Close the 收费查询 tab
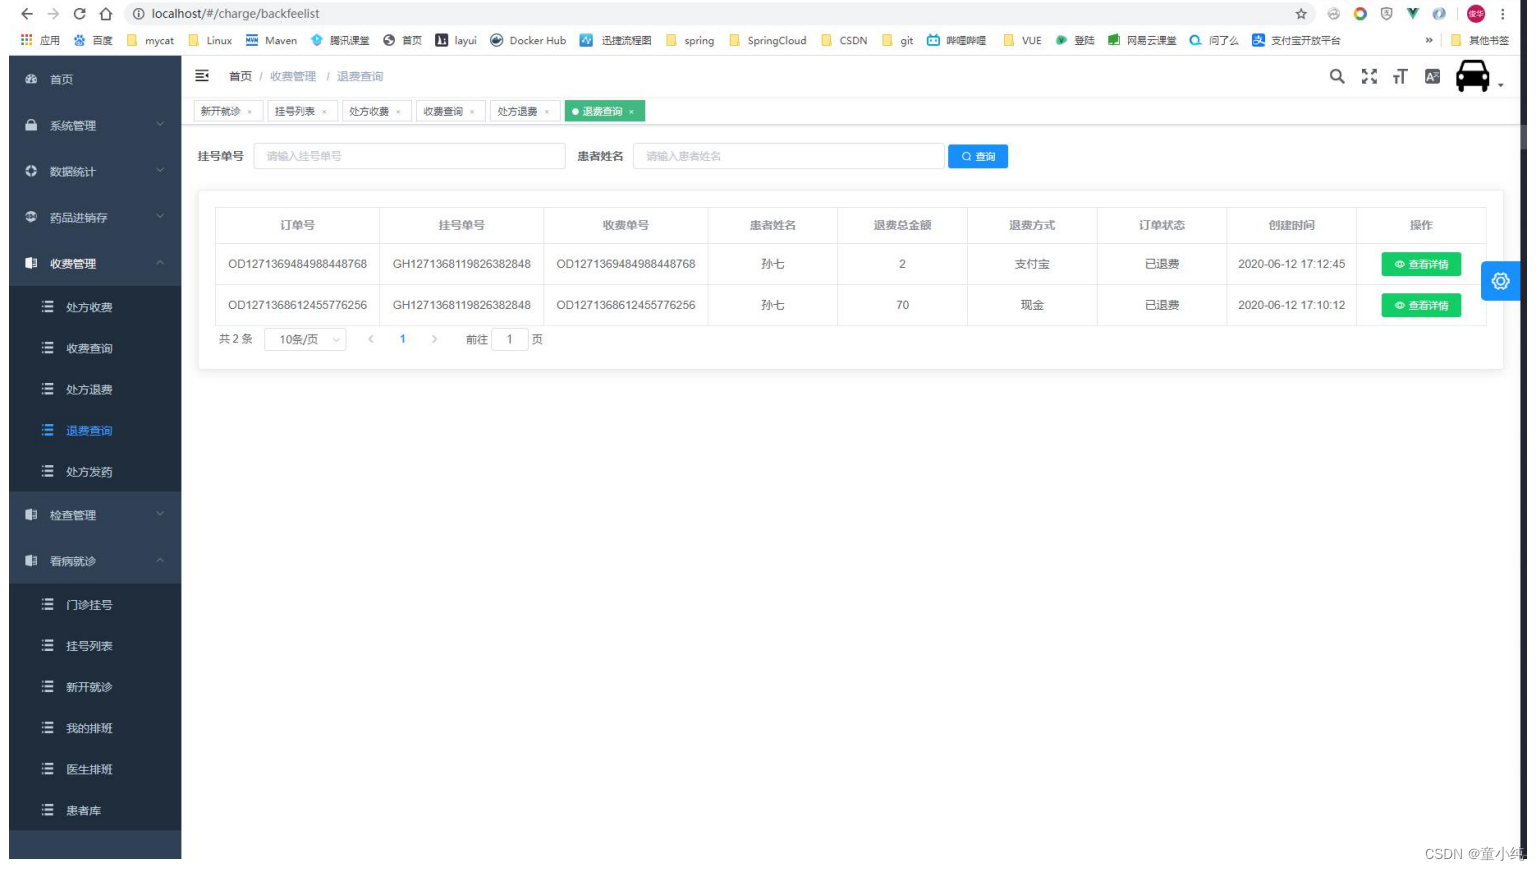This screenshot has height=870, width=1540. pyautogui.click(x=472, y=112)
